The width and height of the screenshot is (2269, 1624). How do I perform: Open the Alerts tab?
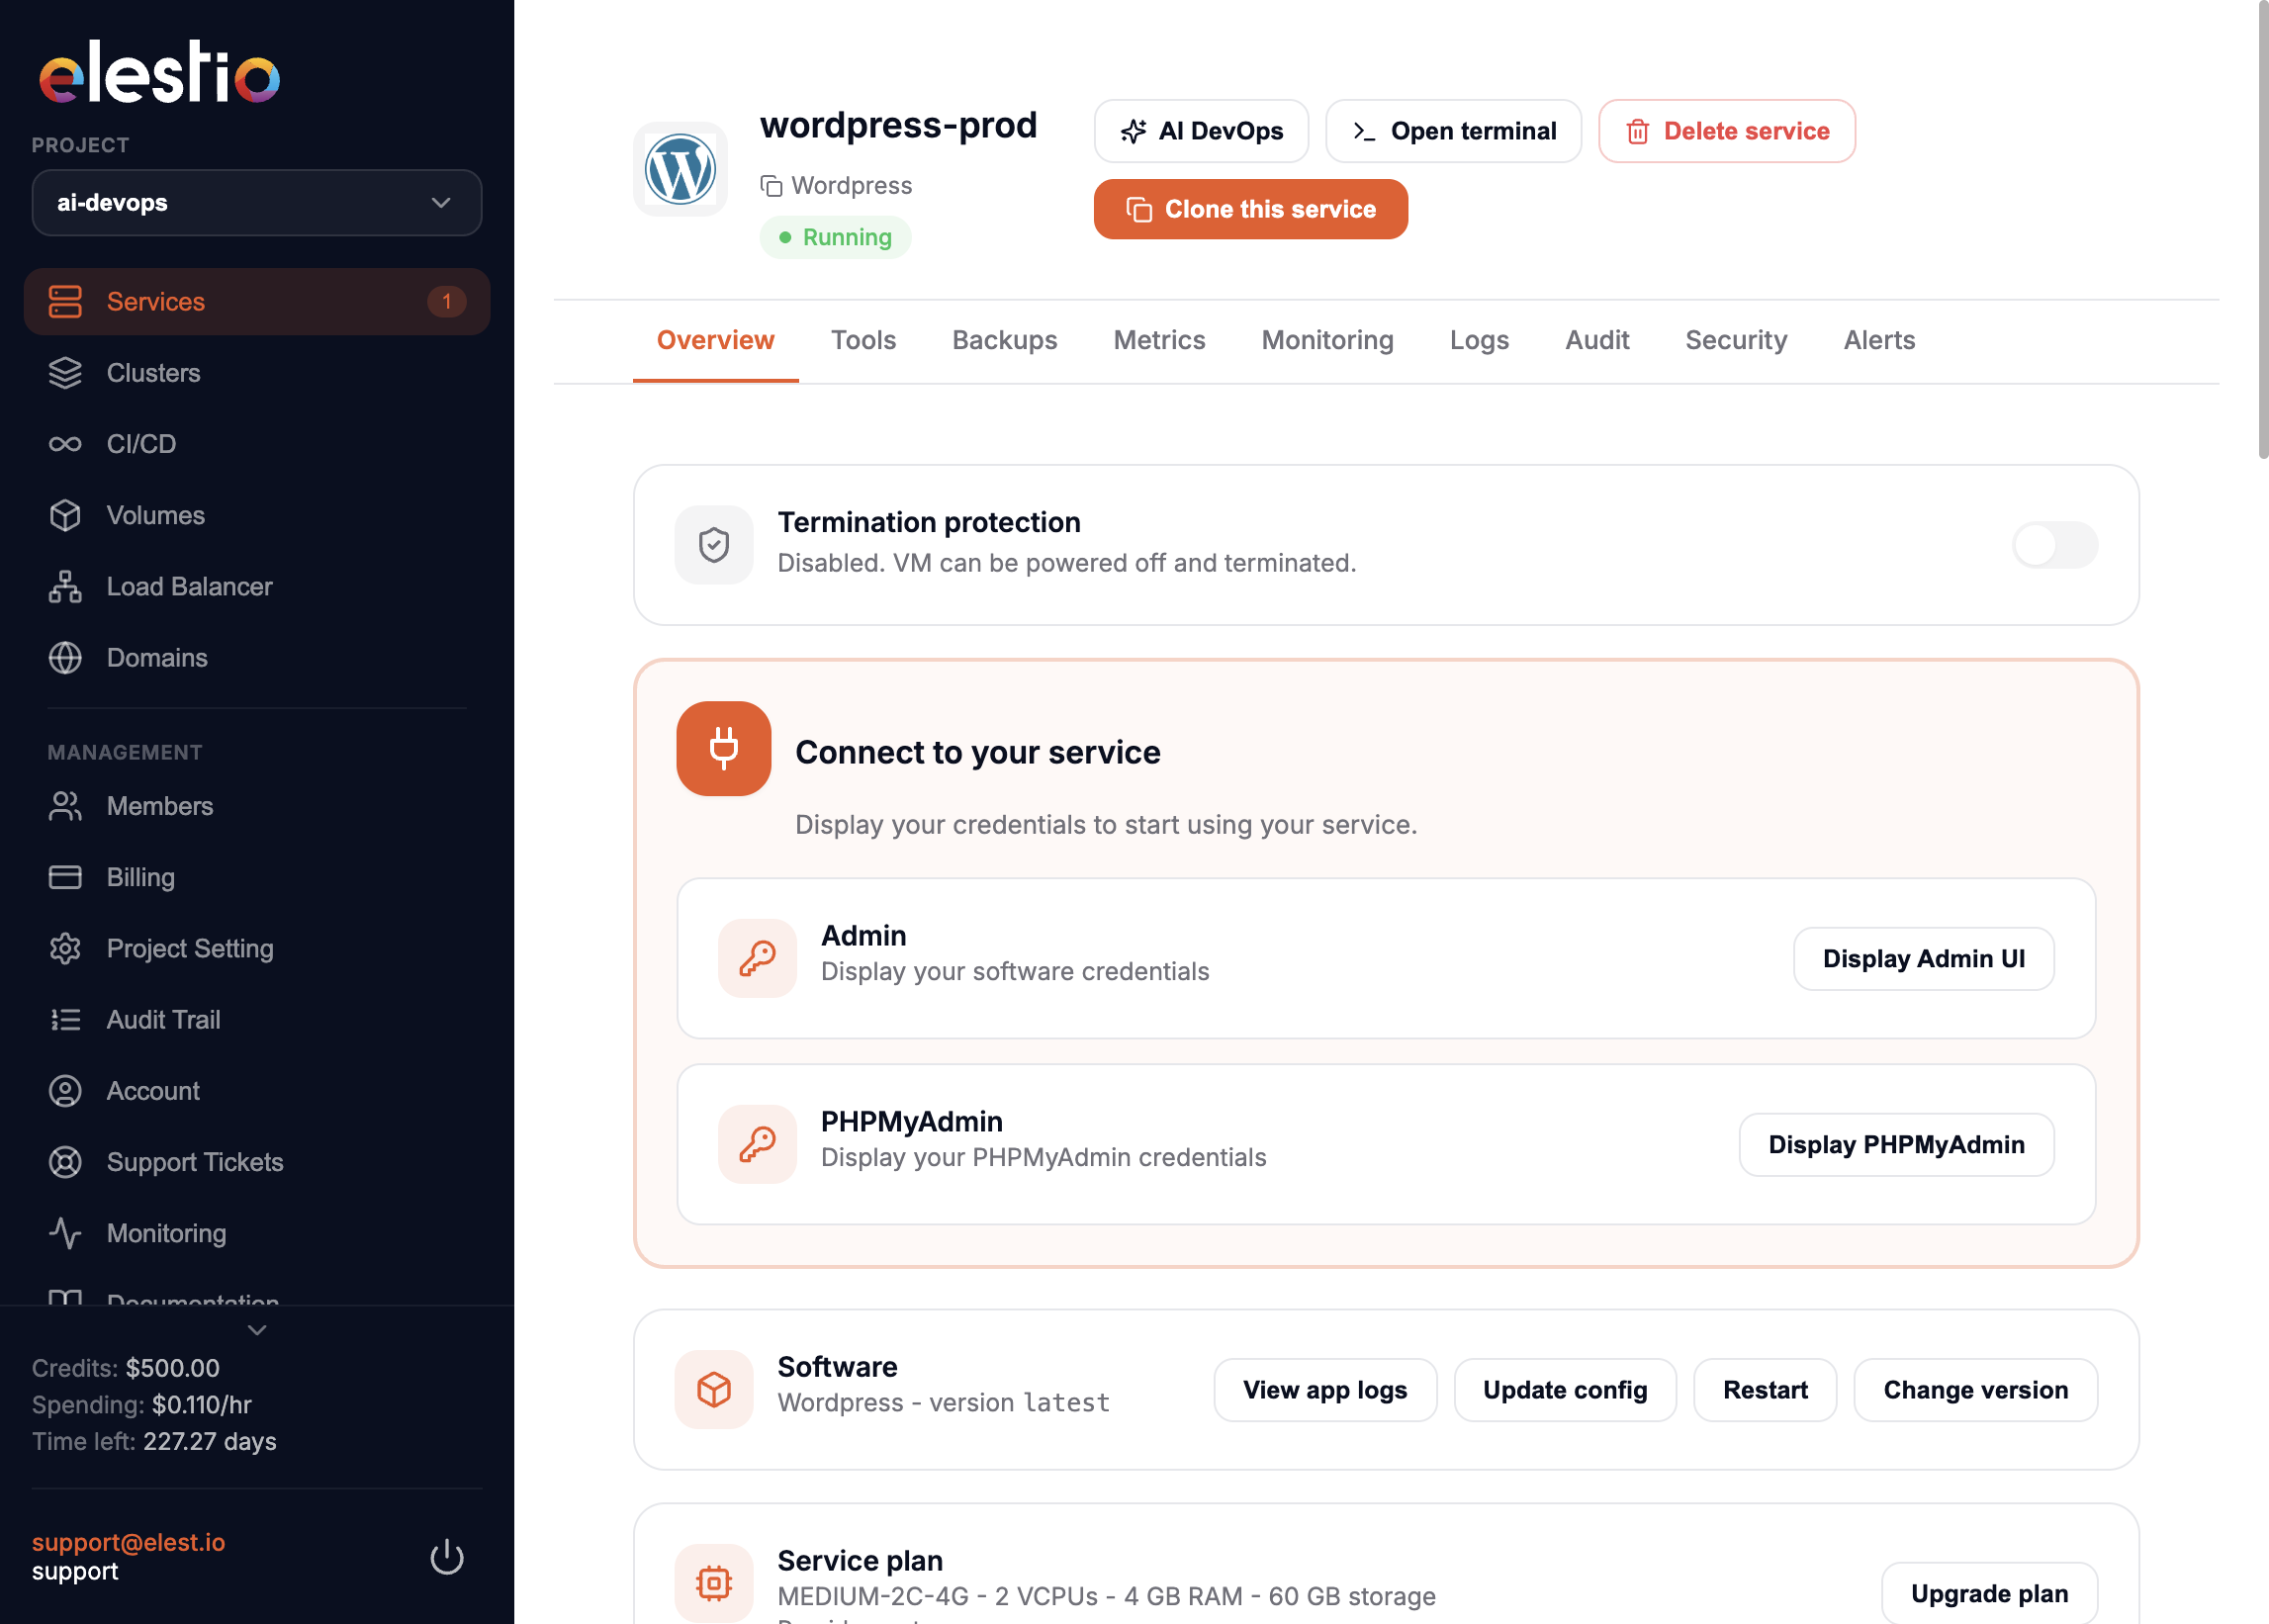pyautogui.click(x=1879, y=341)
